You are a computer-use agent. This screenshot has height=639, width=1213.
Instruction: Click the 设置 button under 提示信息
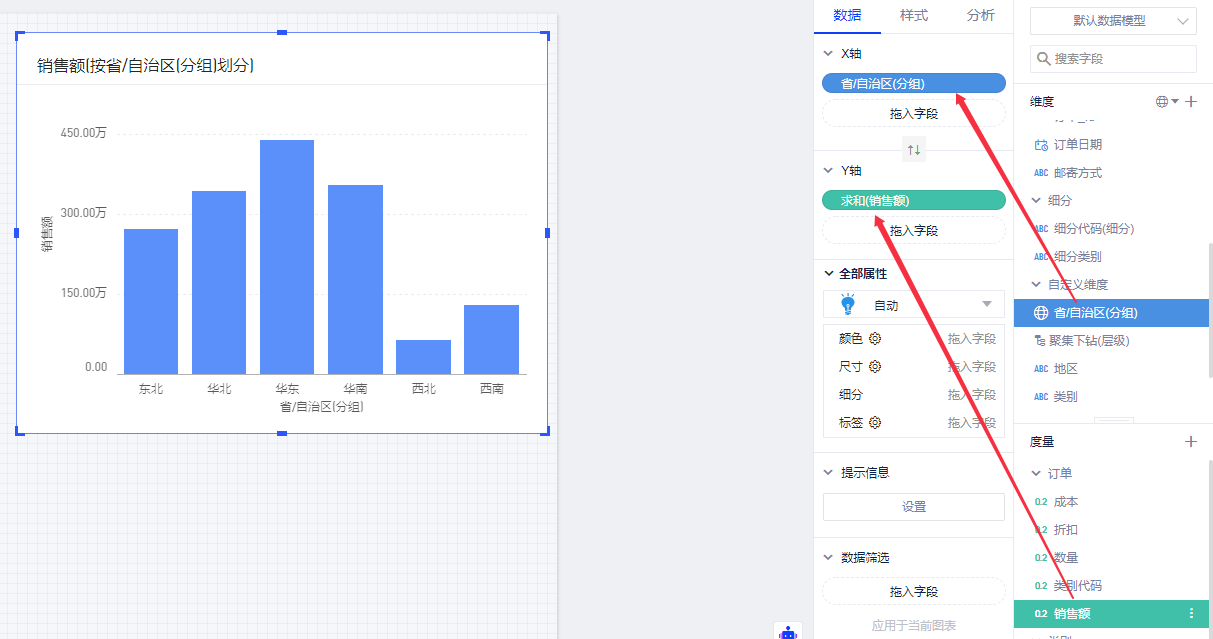(x=913, y=507)
